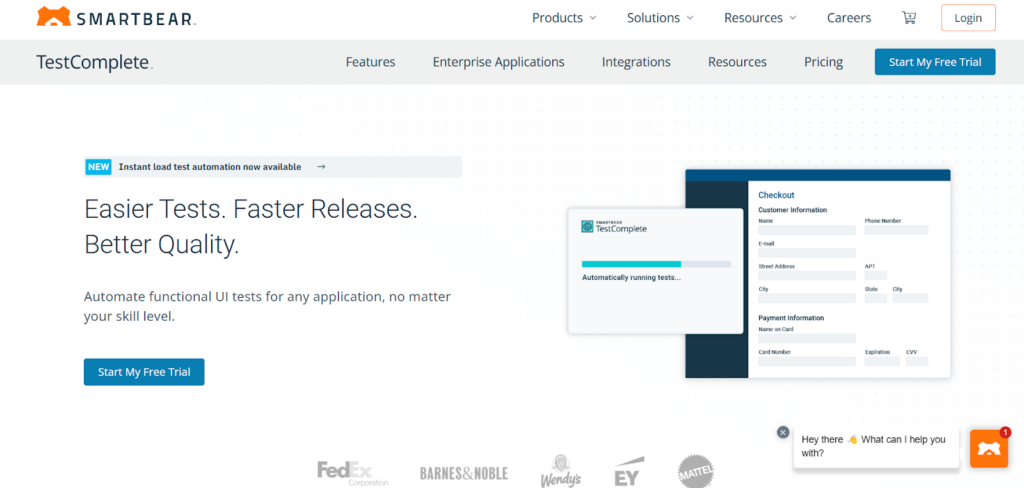View the Pricing page

coord(824,62)
